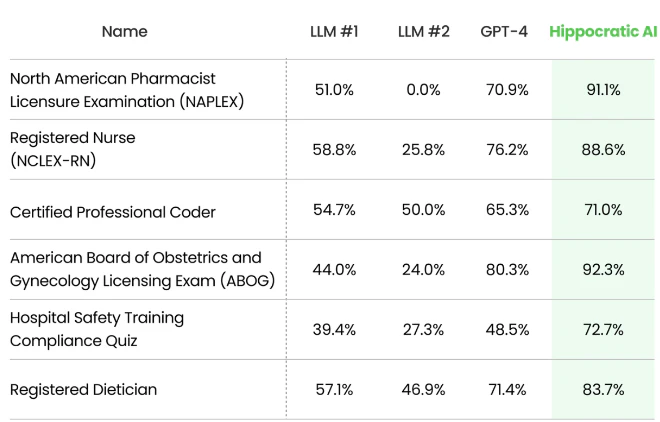Click the 24.0% LLM #2 ABOG value
The width and height of the screenshot is (660, 422).
423,270
